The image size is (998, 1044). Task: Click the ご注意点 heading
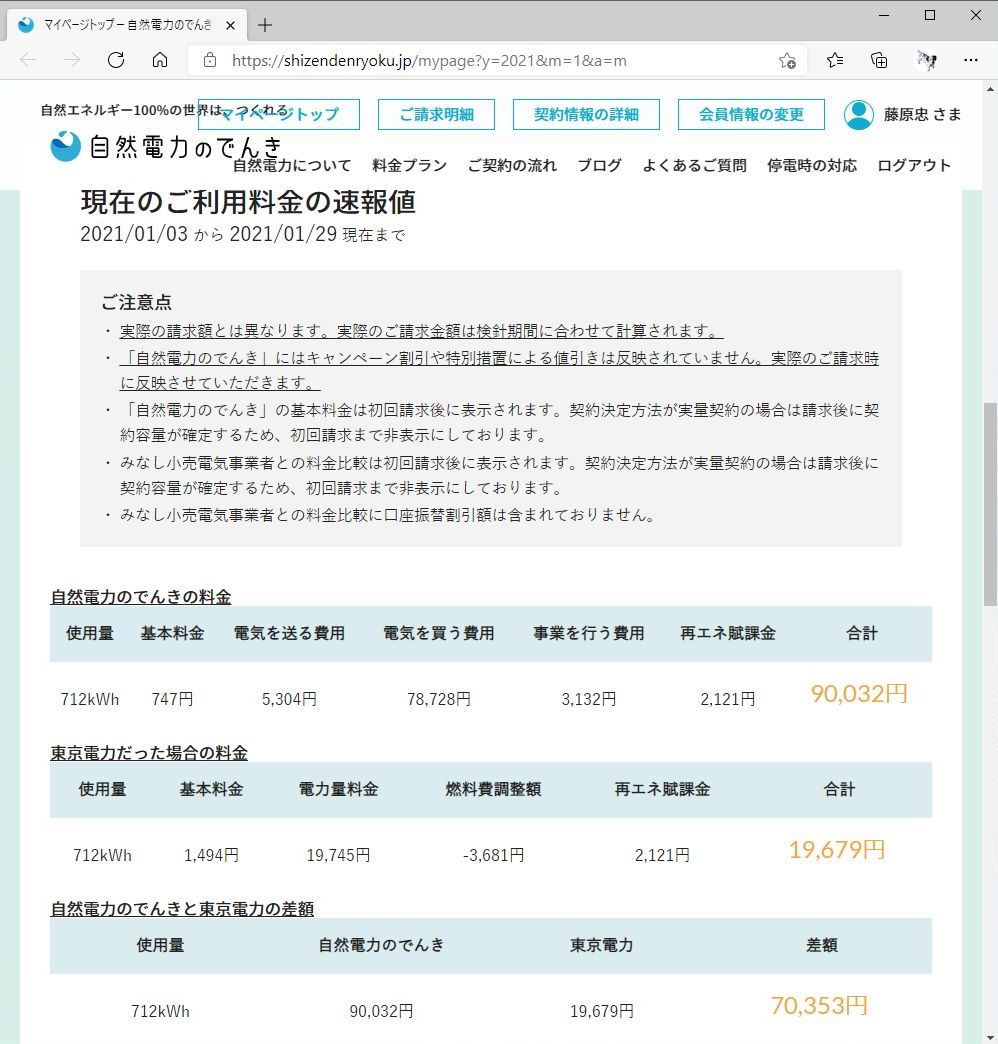click(x=136, y=302)
